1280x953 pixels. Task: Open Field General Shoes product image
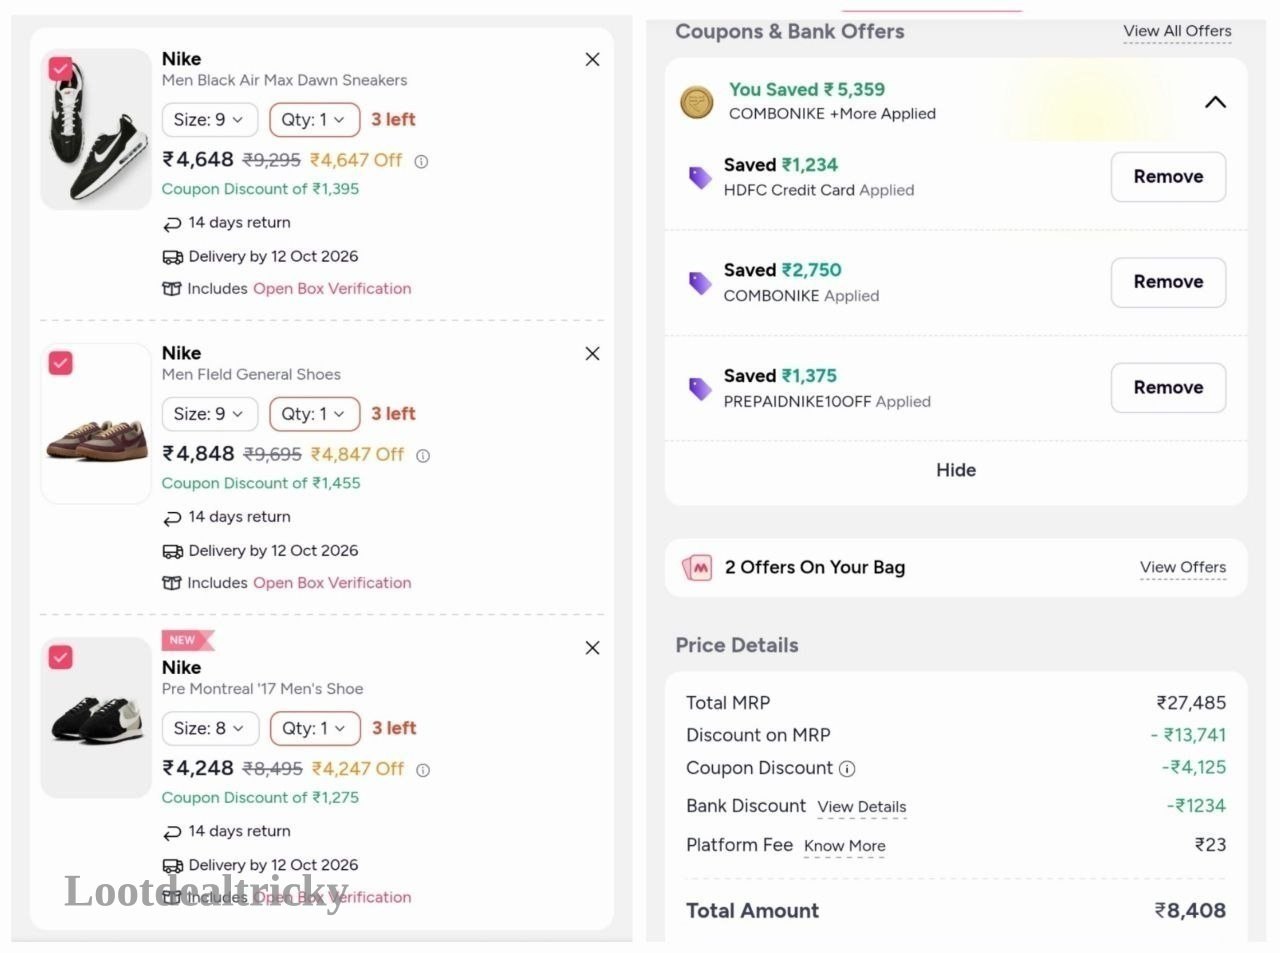click(x=96, y=424)
